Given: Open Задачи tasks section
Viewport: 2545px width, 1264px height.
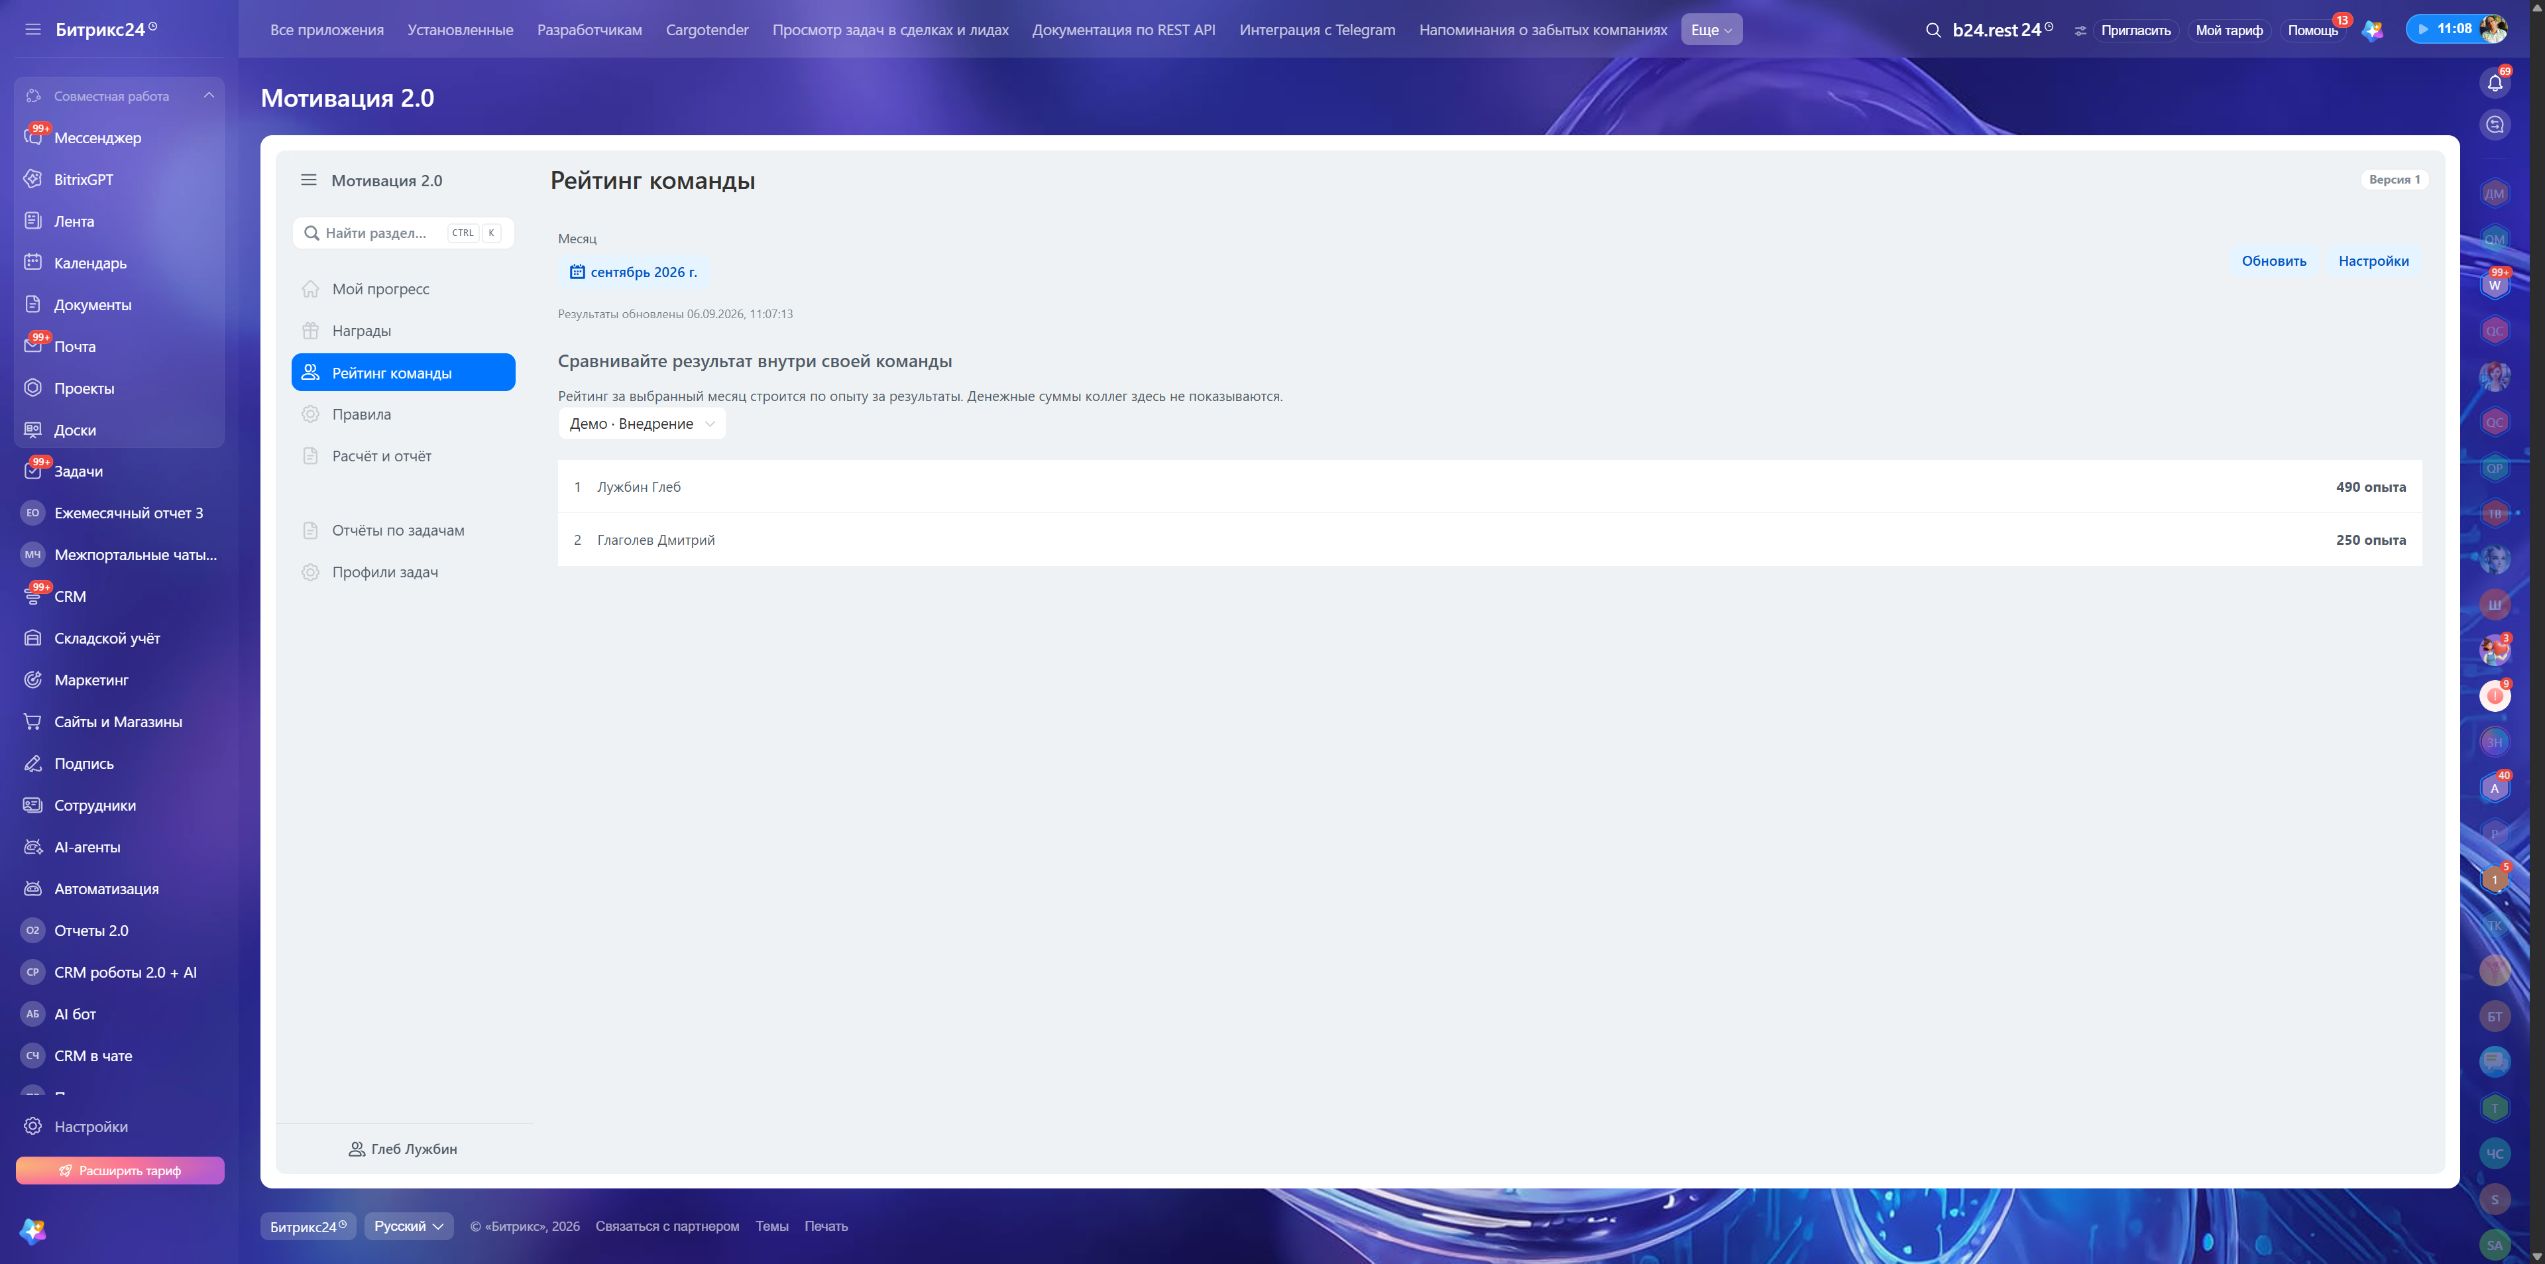Looking at the screenshot, I should (x=78, y=472).
